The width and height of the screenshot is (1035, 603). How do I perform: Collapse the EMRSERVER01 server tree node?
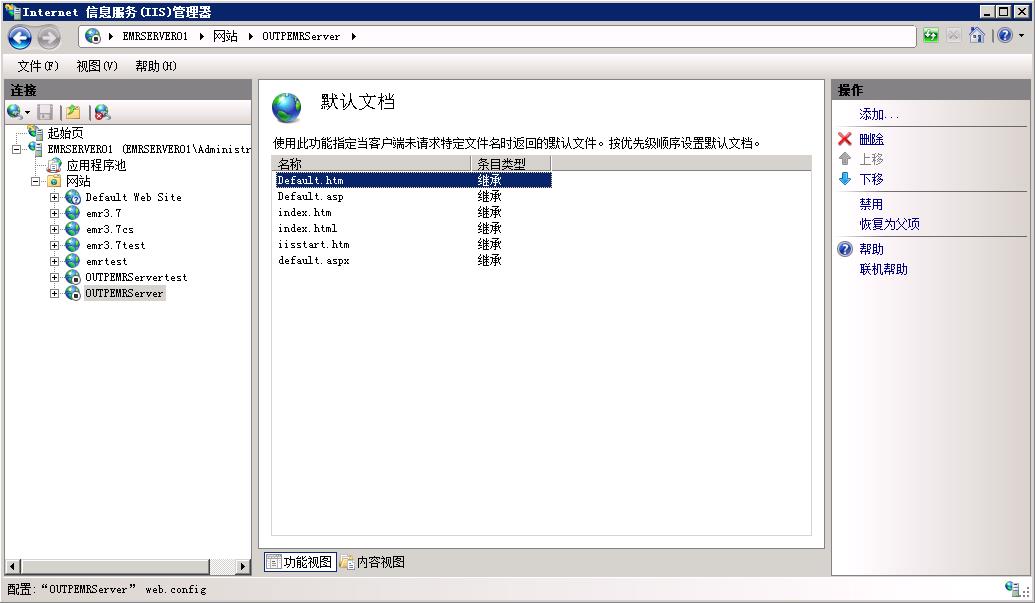[x=17, y=149]
